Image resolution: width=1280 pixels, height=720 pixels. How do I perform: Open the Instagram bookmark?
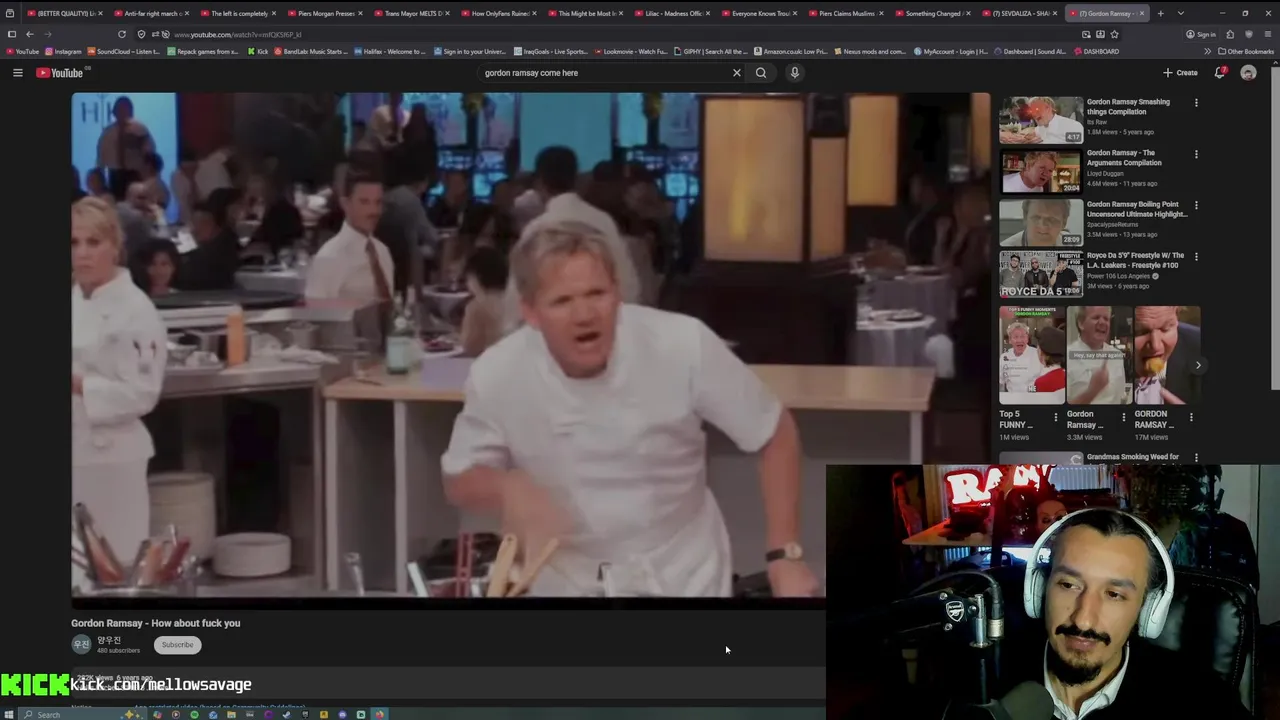(64, 51)
